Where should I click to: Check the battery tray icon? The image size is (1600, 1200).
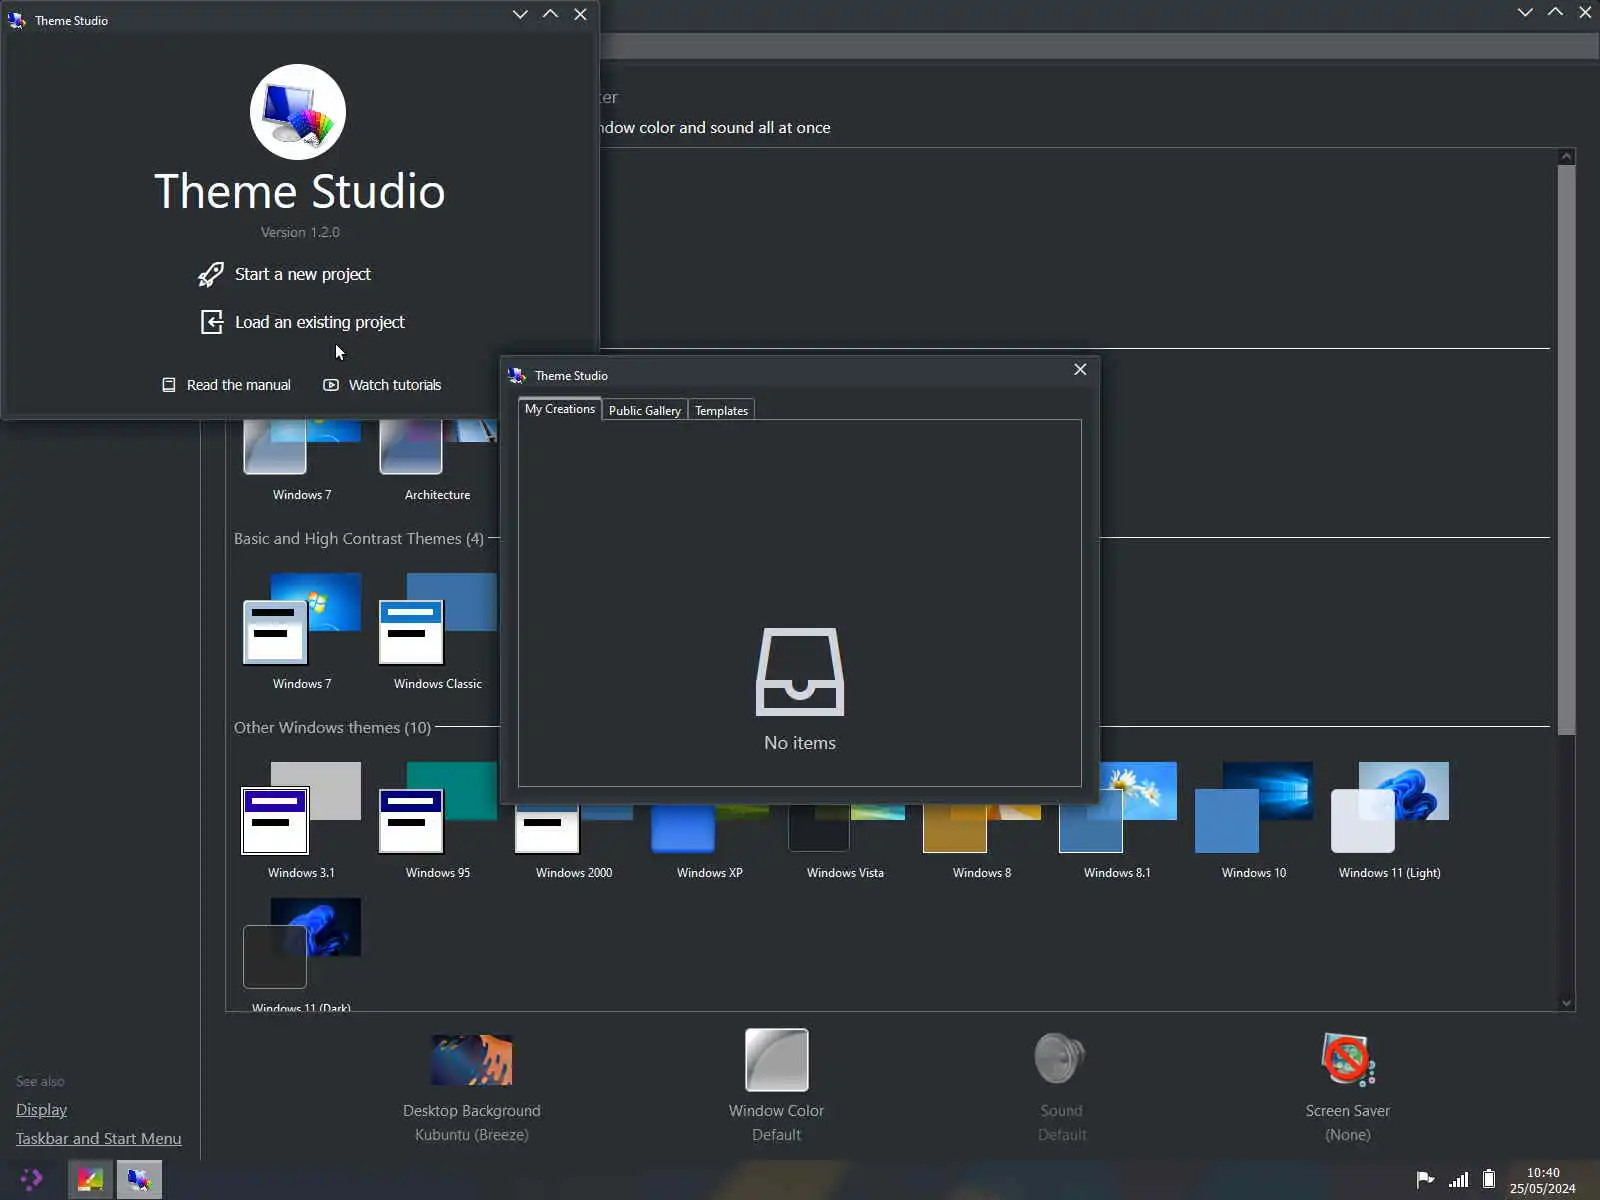[1489, 1180]
